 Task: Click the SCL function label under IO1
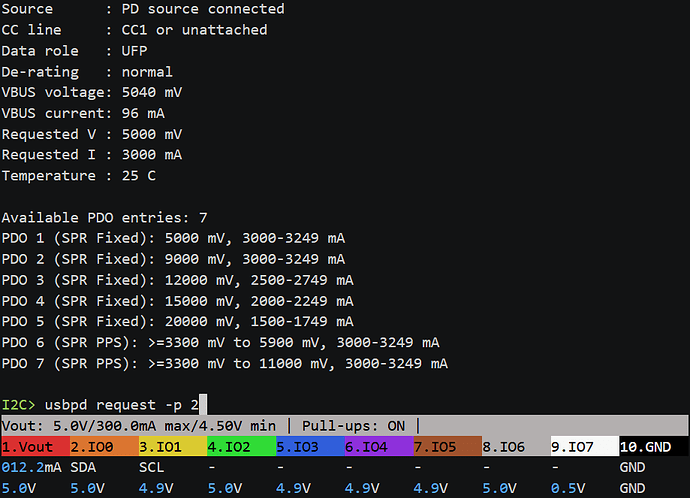coord(152,467)
